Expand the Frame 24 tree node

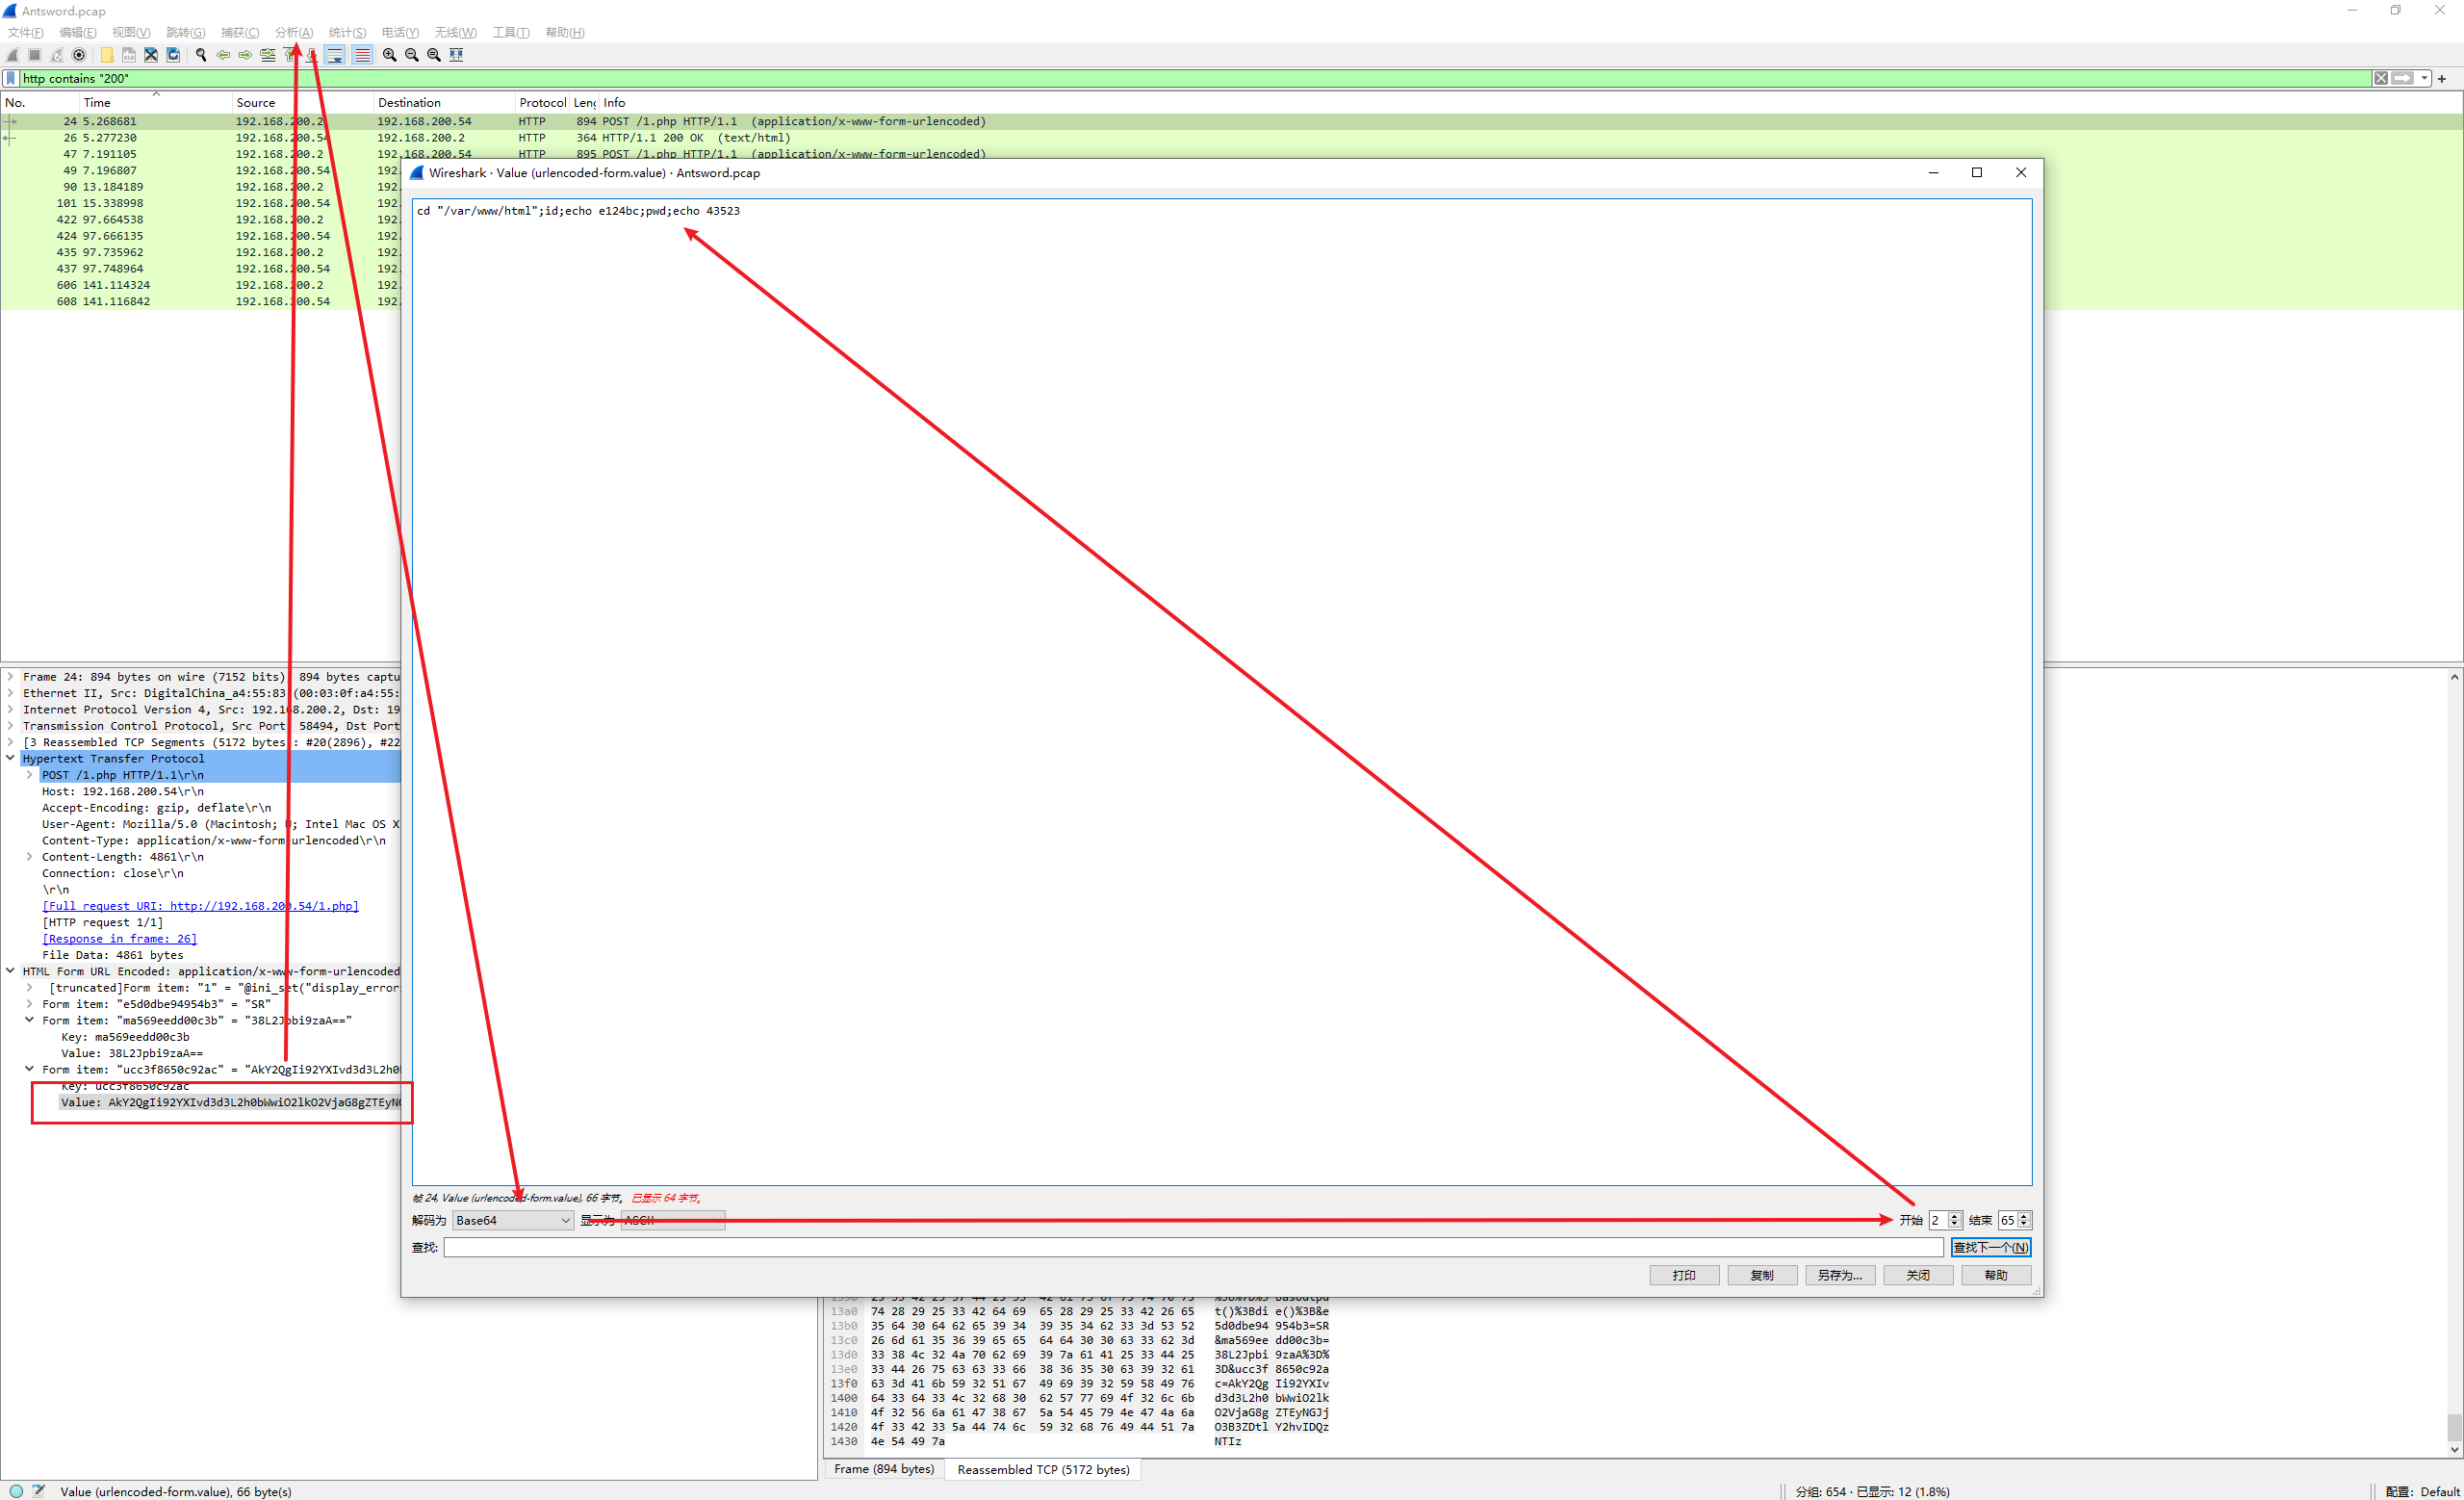pos(10,677)
